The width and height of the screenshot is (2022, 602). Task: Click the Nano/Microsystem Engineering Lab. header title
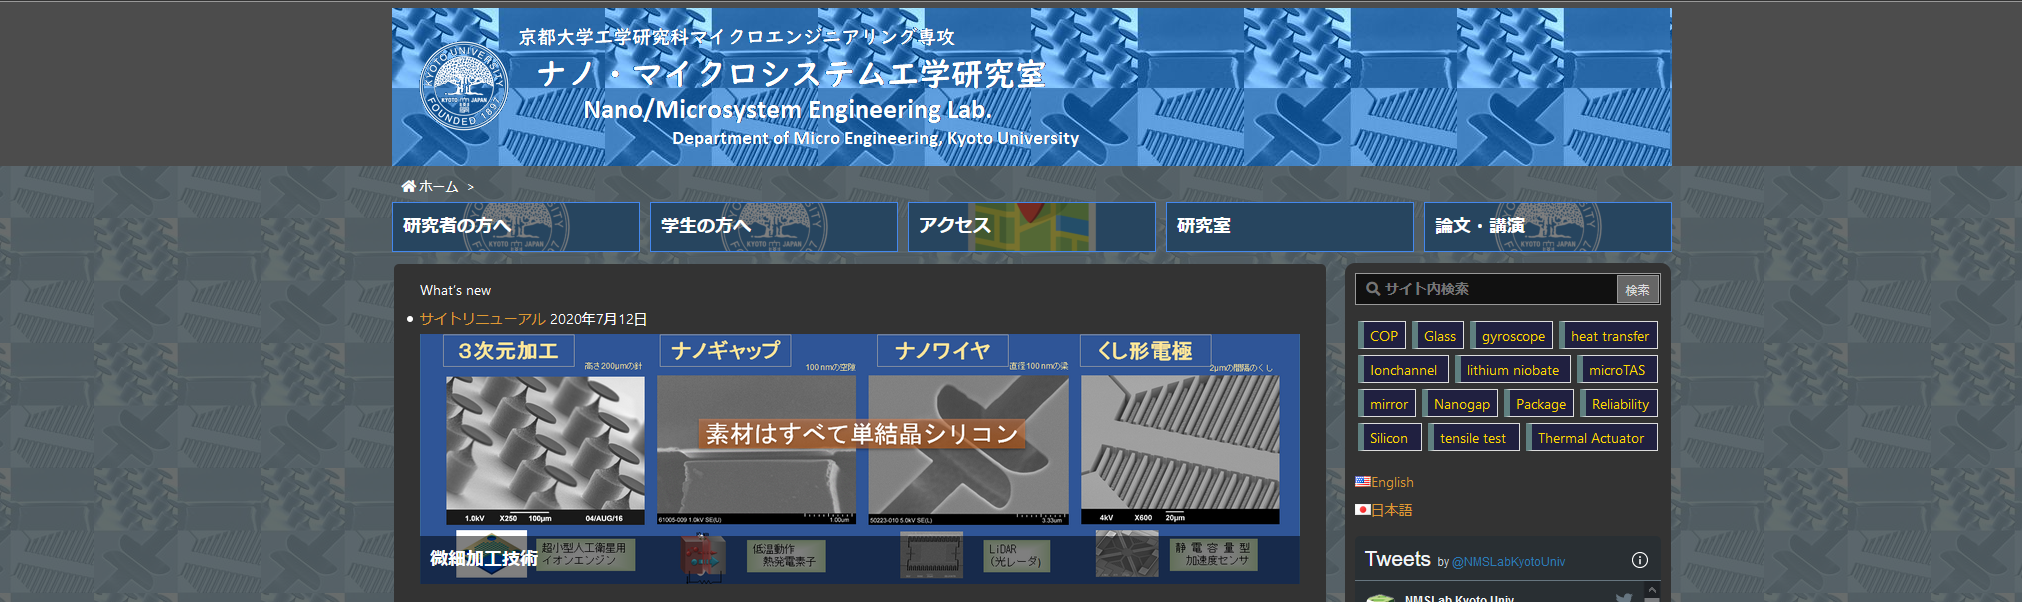[787, 109]
